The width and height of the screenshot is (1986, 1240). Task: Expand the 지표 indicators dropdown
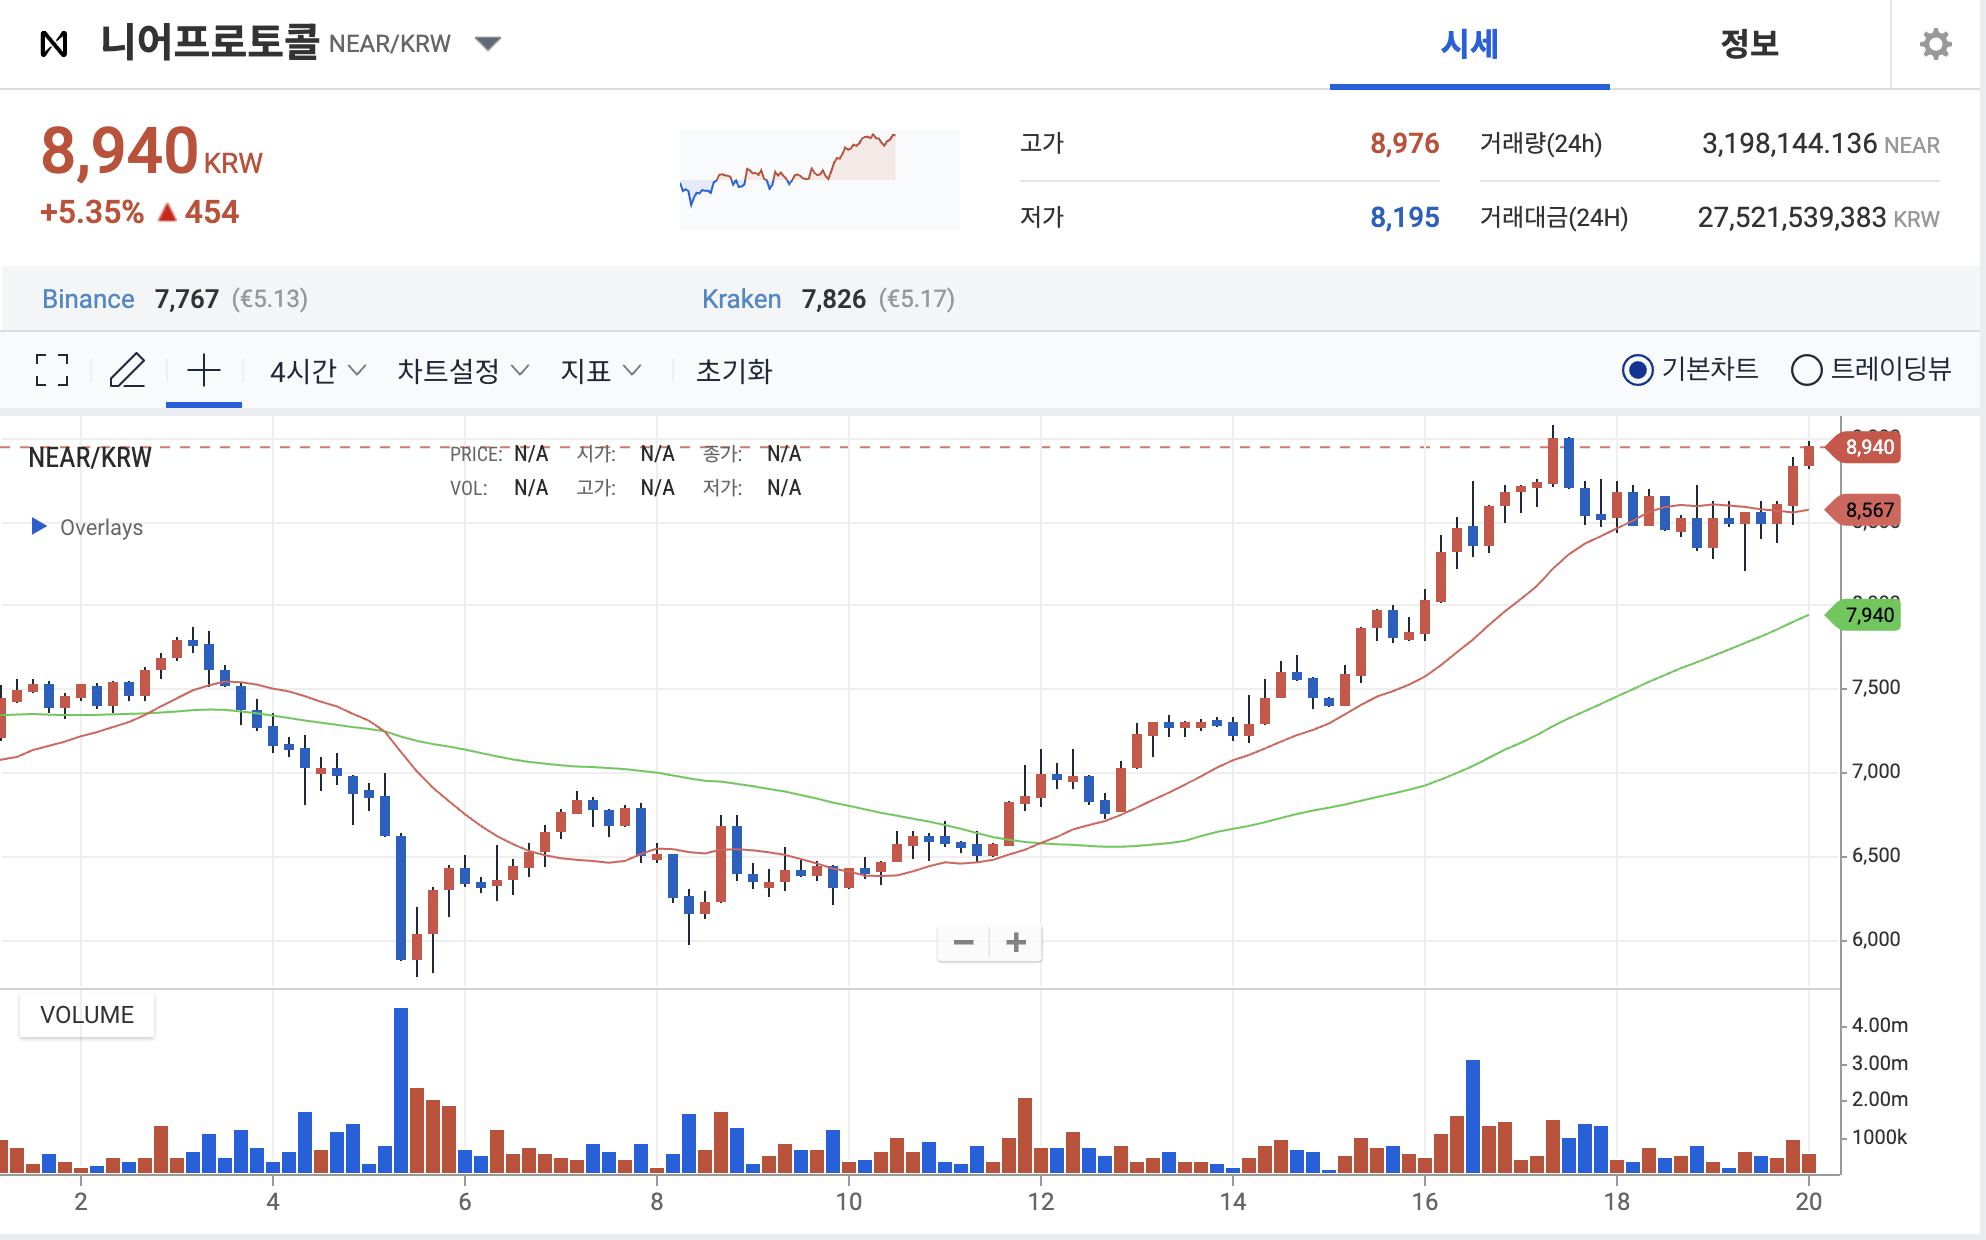pyautogui.click(x=600, y=371)
